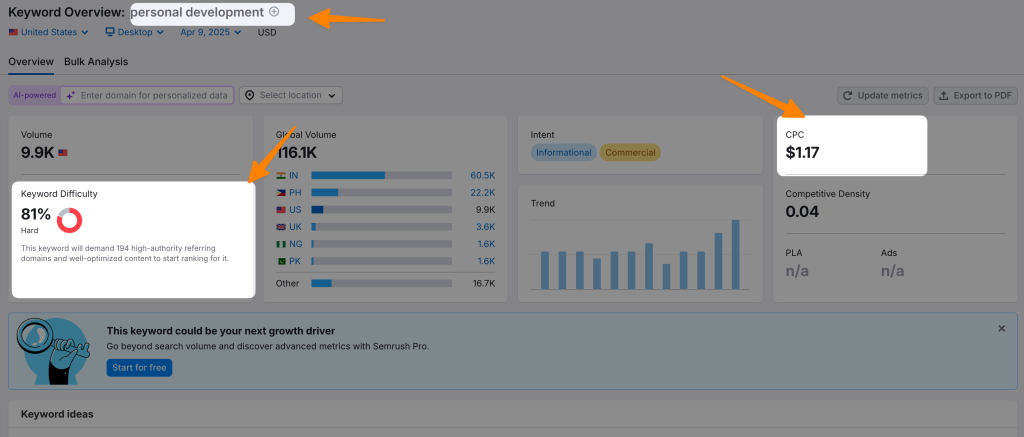Click the tallest bar in Trend chart
Image resolution: width=1024 pixels, height=437 pixels.
[x=735, y=255]
